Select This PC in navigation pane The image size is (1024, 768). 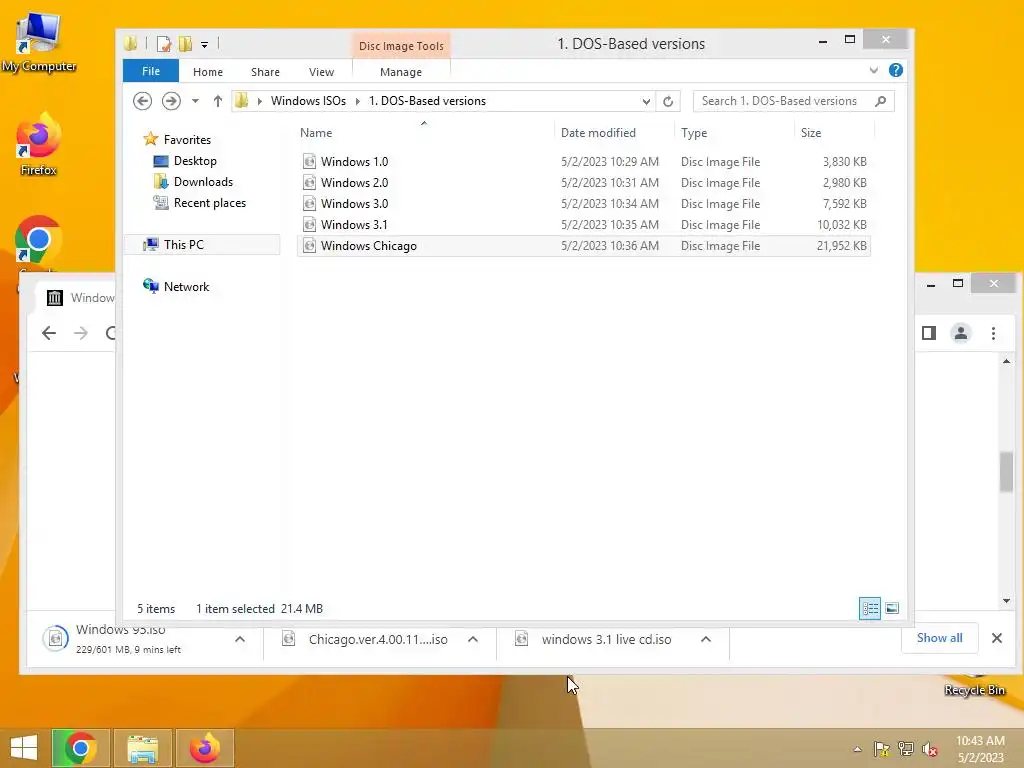pos(184,245)
